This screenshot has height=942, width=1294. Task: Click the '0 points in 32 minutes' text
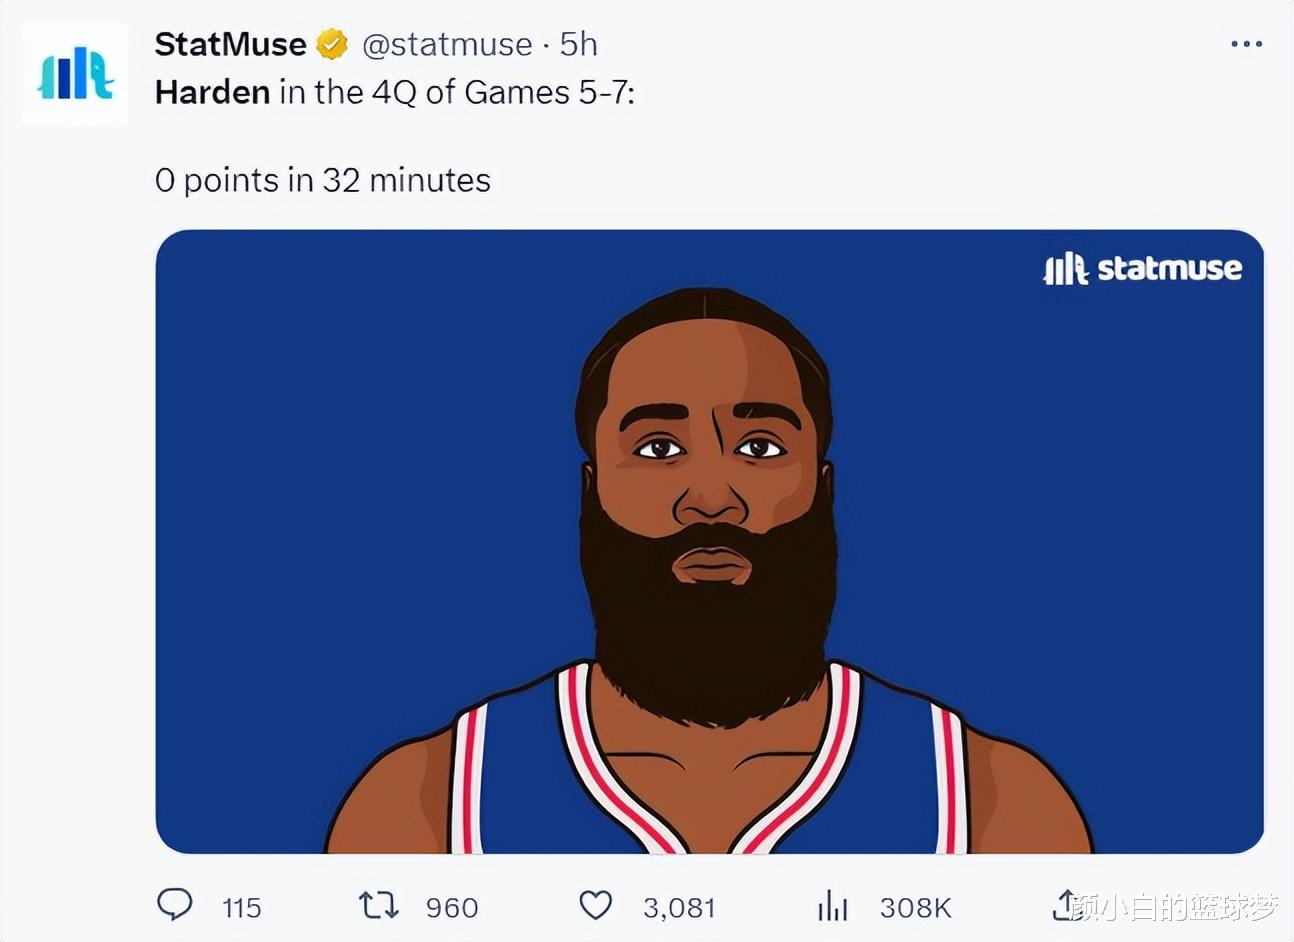pyautogui.click(x=323, y=180)
